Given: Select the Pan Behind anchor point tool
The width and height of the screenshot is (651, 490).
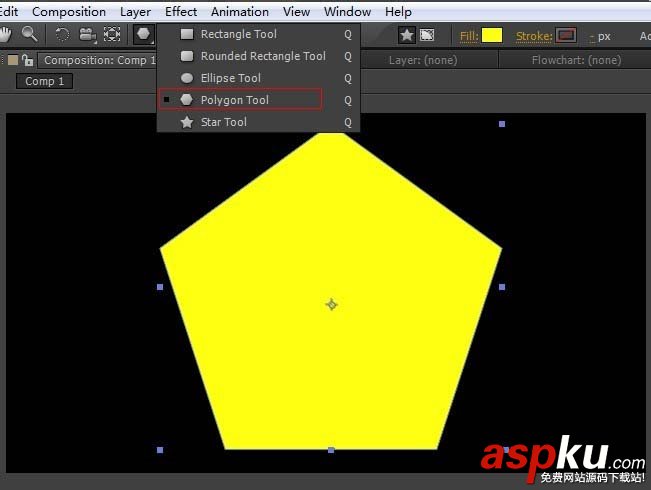Looking at the screenshot, I should (112, 34).
